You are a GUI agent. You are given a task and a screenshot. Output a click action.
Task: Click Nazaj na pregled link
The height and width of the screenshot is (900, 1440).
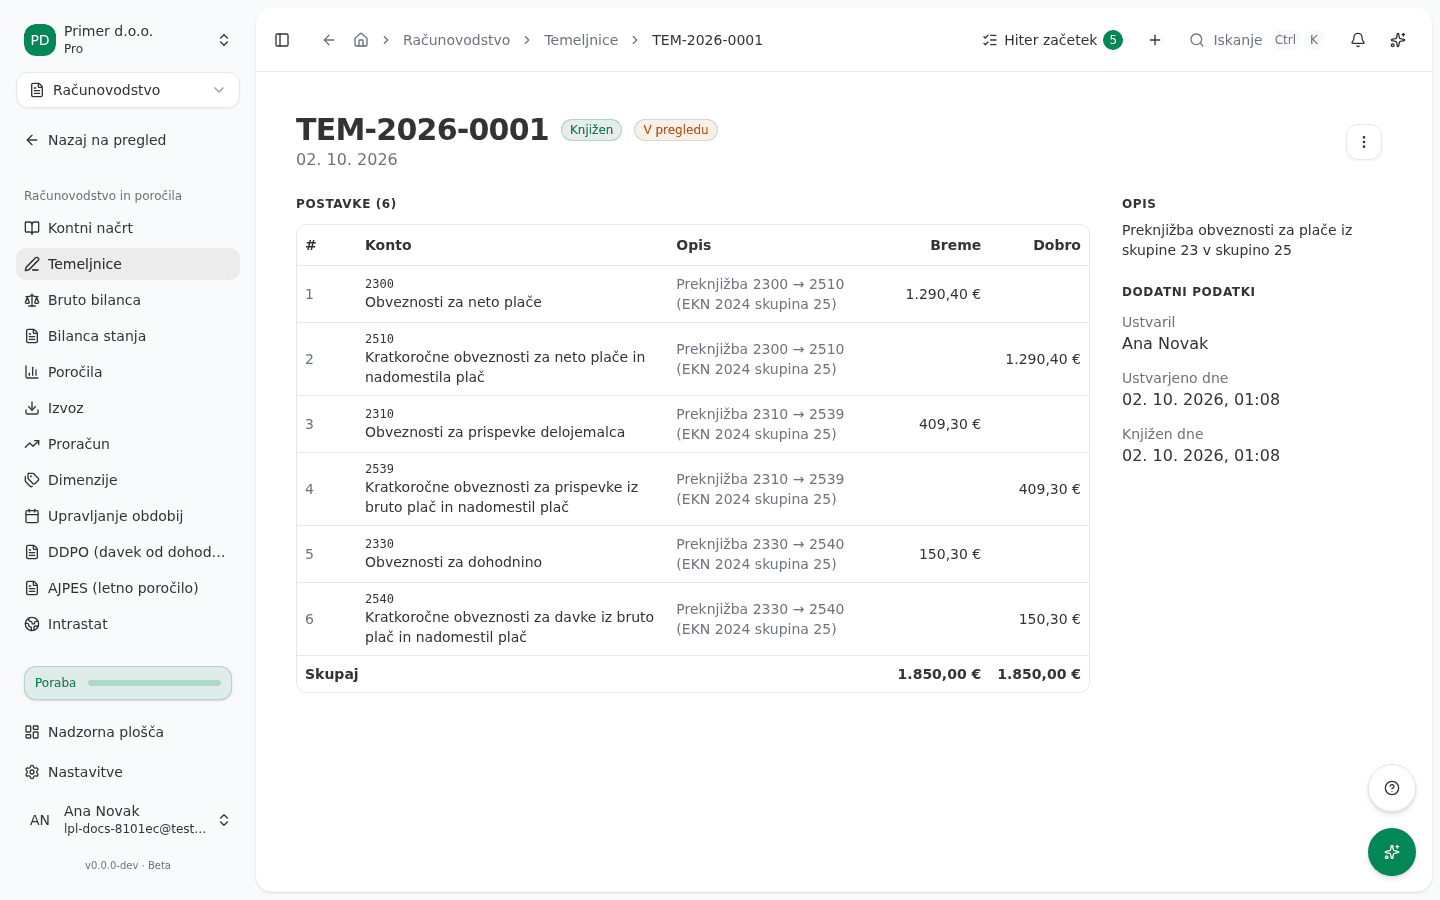click(128, 140)
